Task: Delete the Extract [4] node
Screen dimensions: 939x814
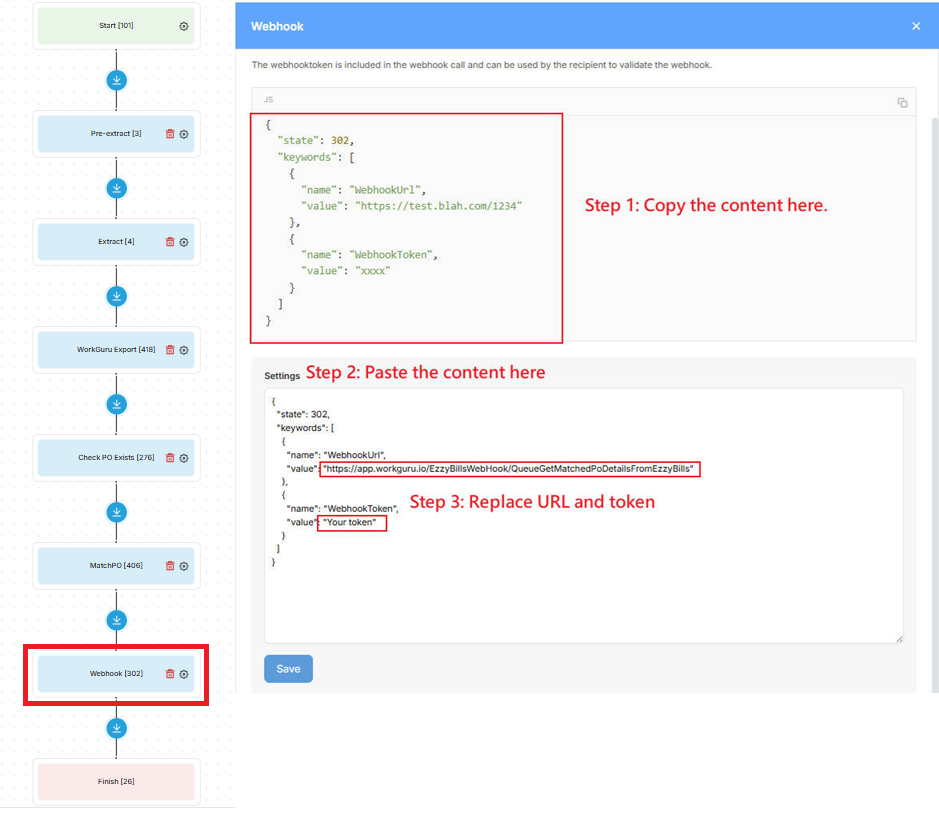Action: click(170, 242)
